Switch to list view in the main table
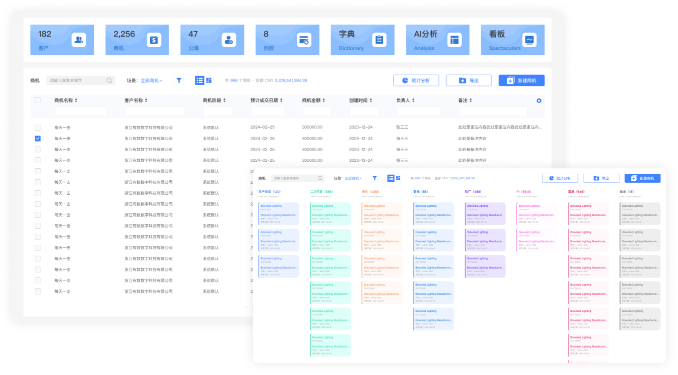 pos(199,80)
